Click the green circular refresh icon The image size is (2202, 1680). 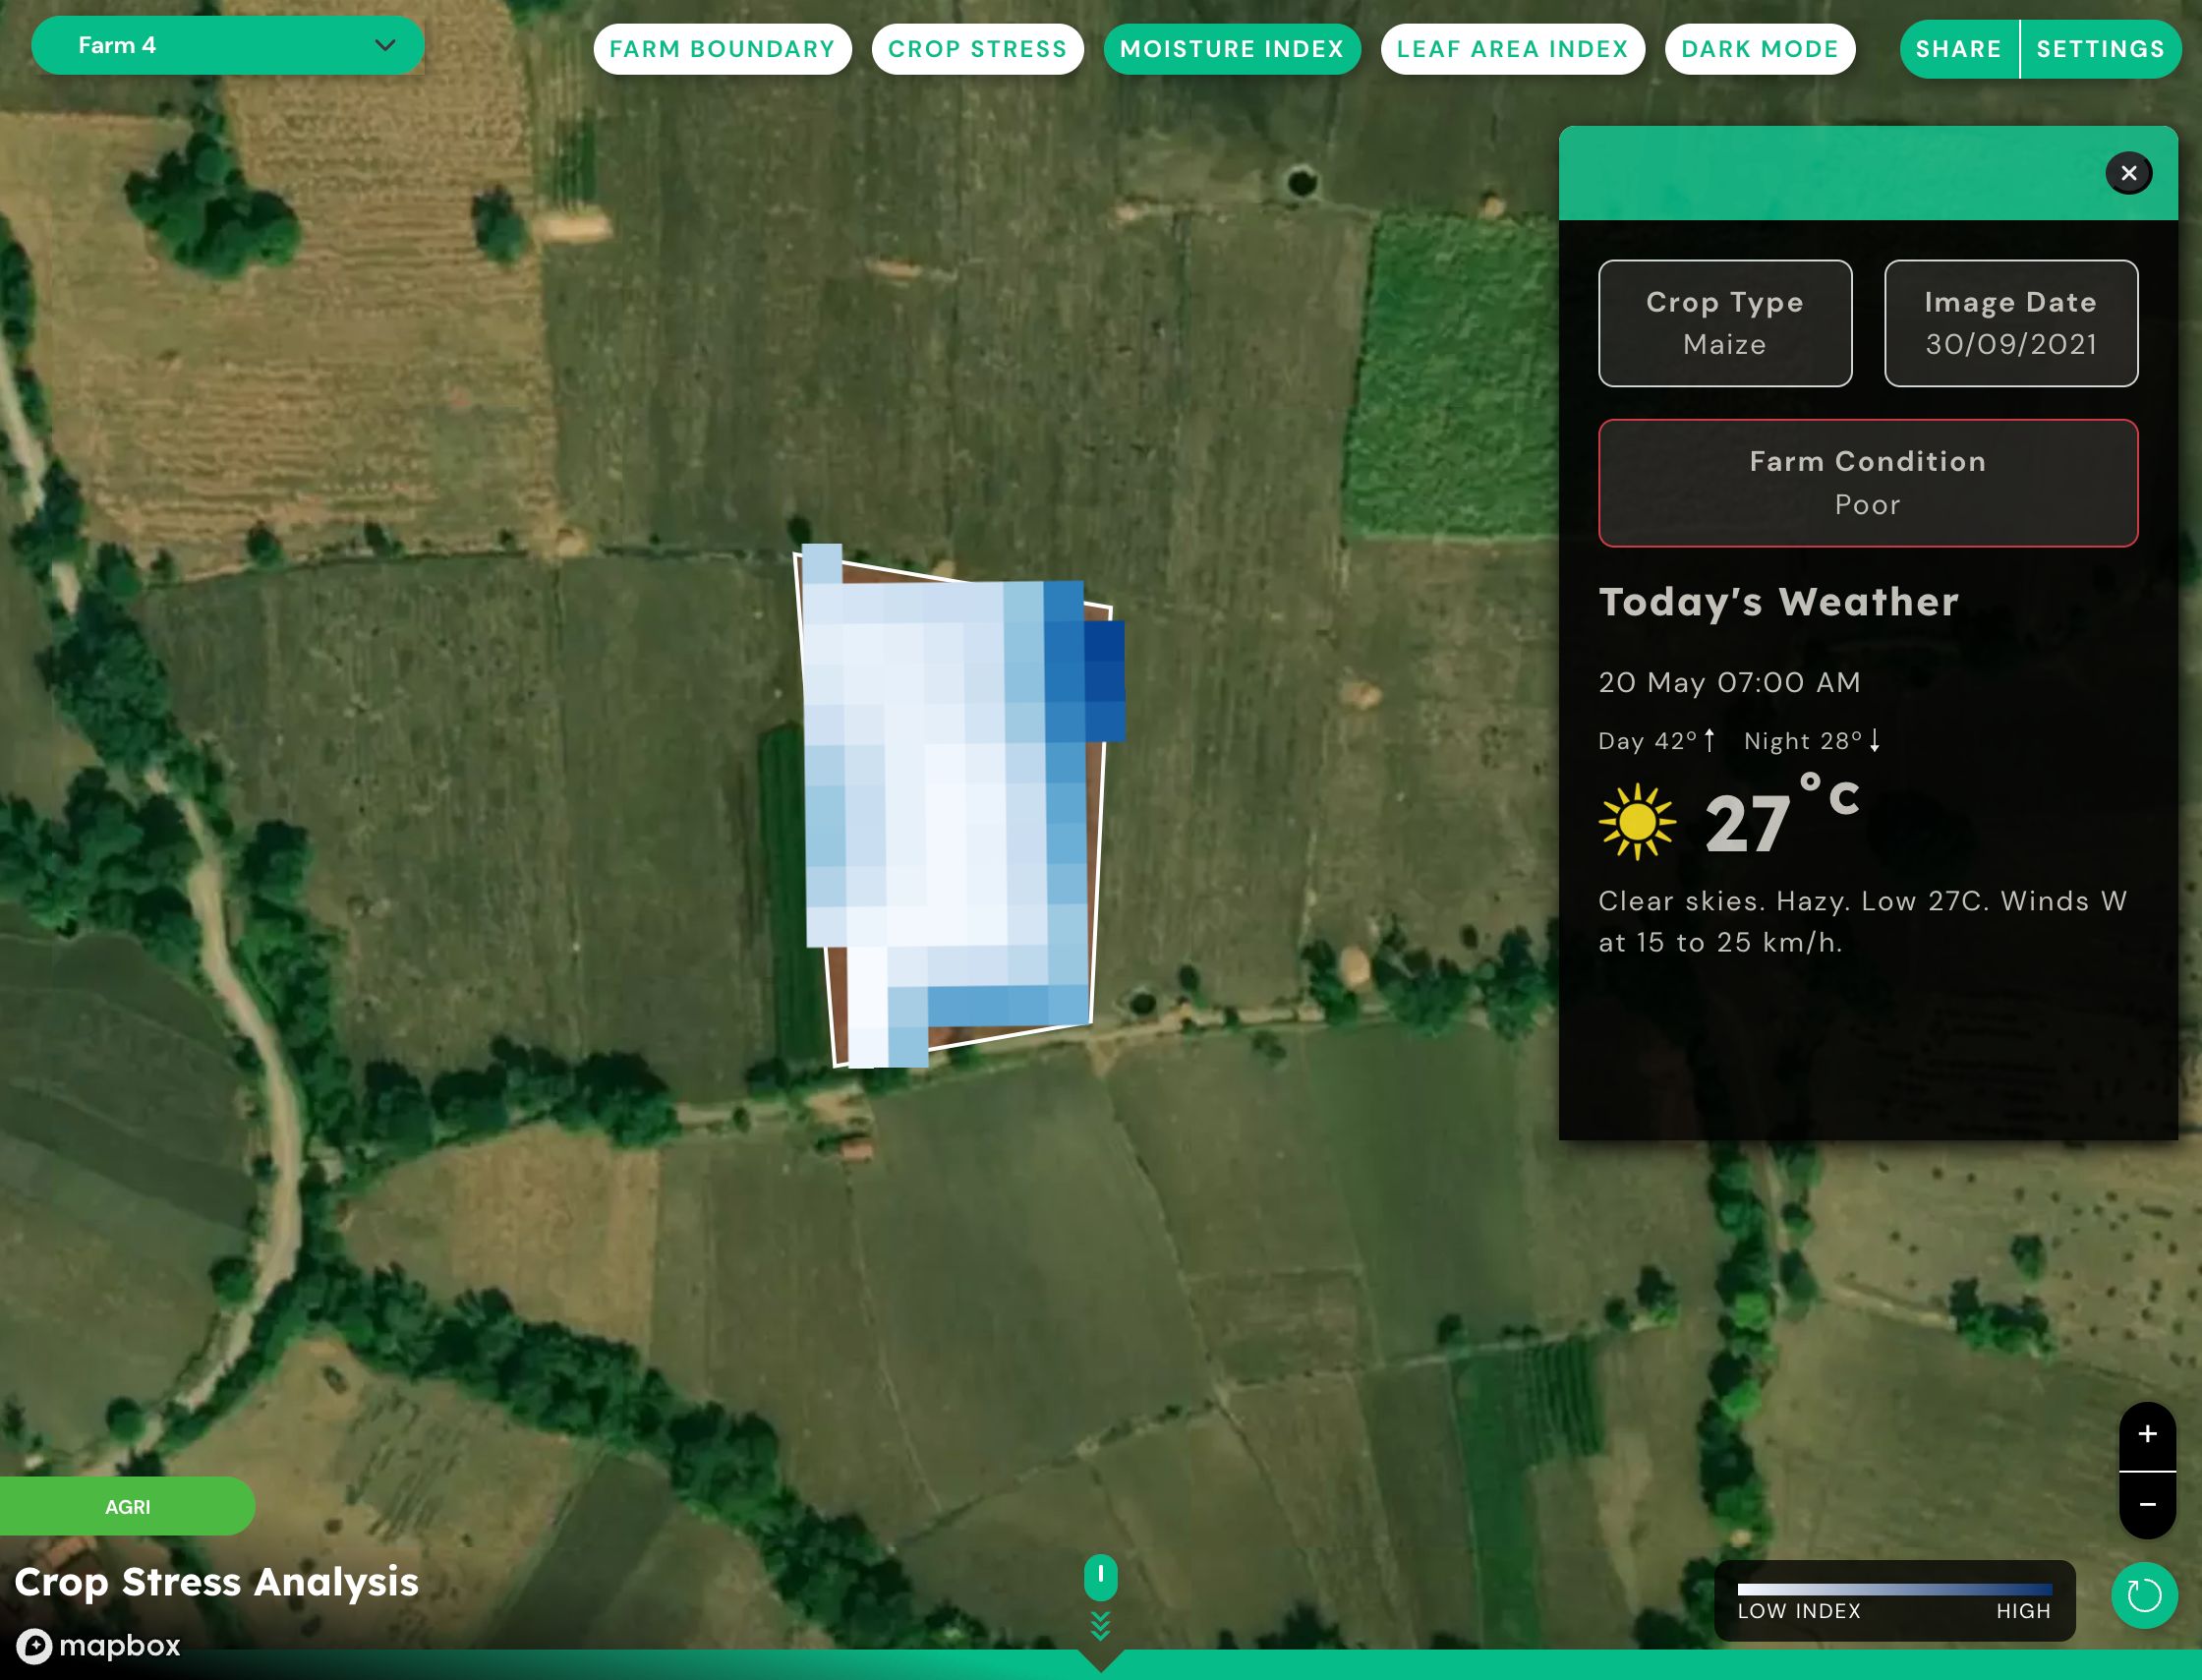point(2143,1596)
